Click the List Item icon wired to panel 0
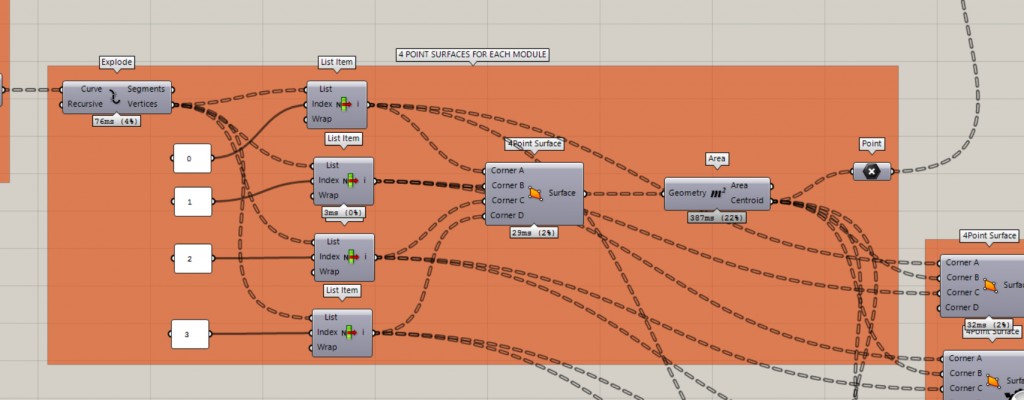Screen dimensions: 1024x400 pyautogui.click(x=344, y=104)
